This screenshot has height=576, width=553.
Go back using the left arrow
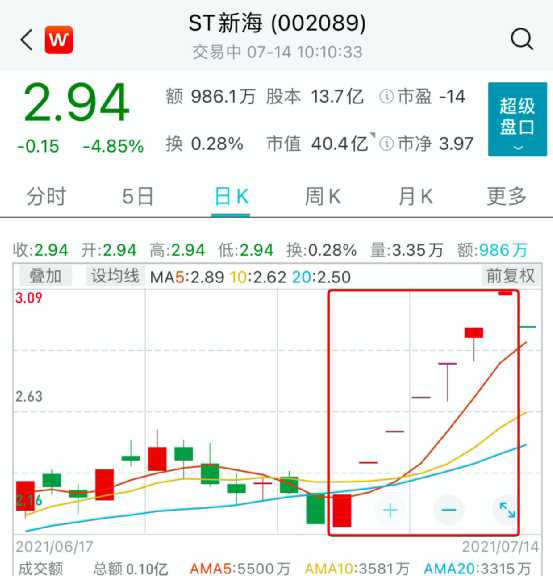point(26,40)
